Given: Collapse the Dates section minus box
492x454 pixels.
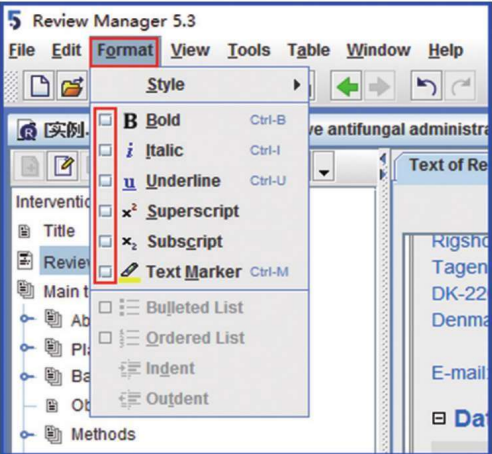Looking at the screenshot, I should tap(439, 418).
